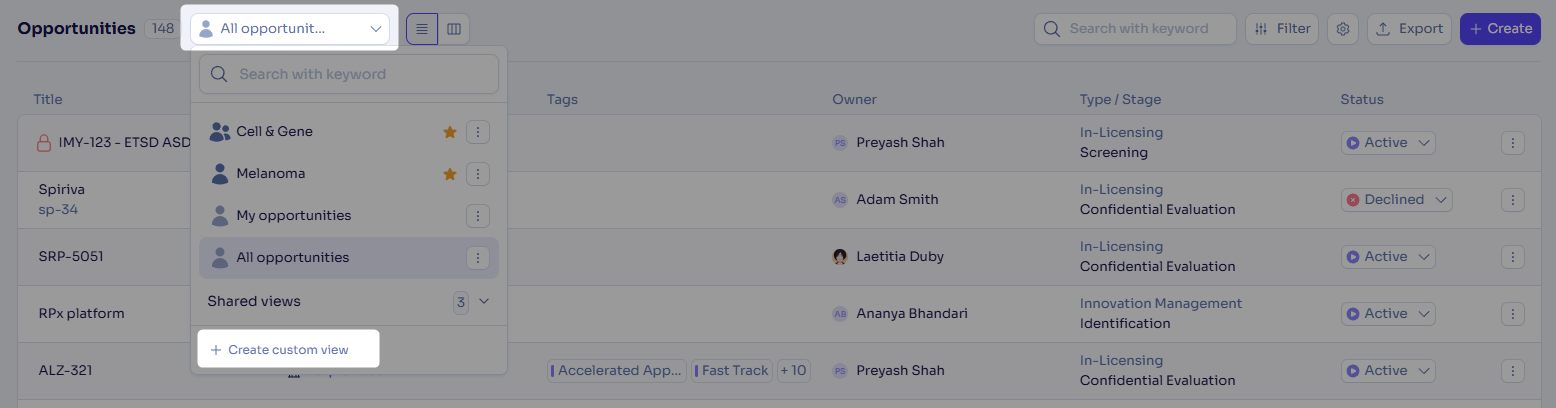Switch to board column view
The height and width of the screenshot is (408, 1556).
click(x=454, y=29)
